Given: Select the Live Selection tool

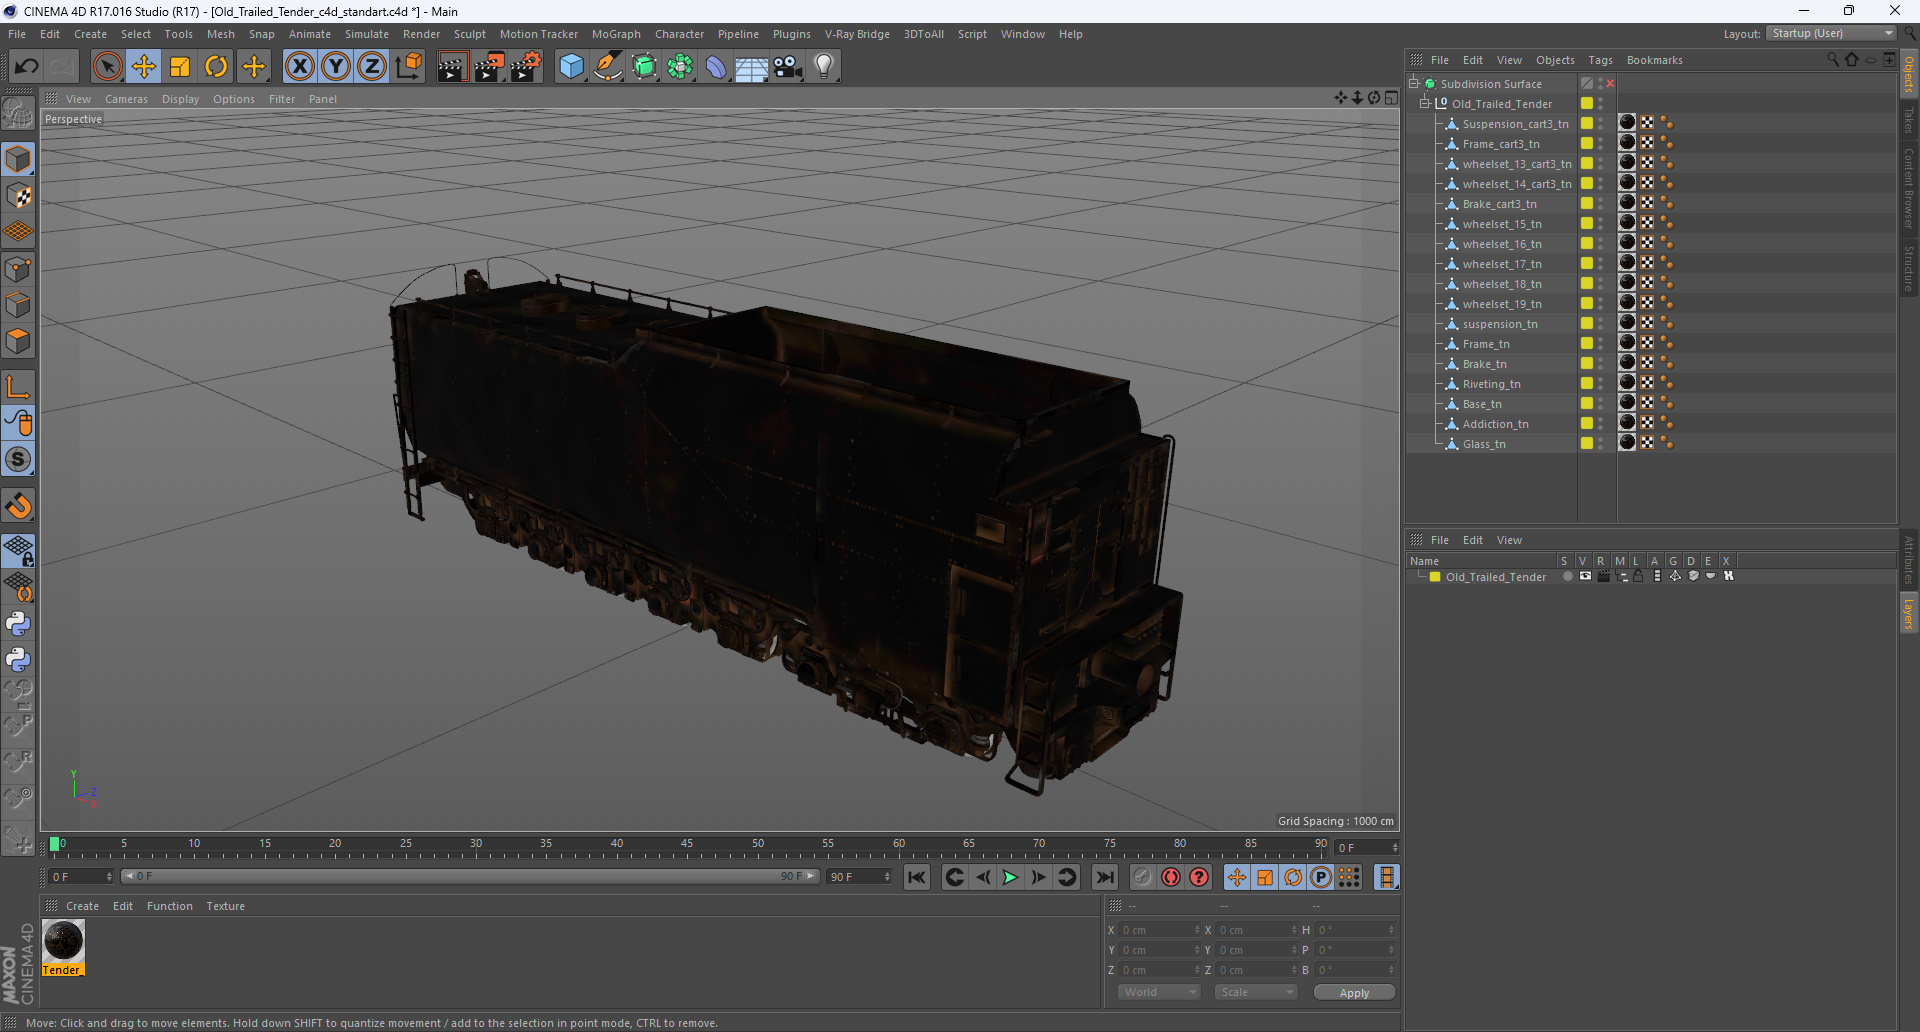Looking at the screenshot, I should point(107,66).
